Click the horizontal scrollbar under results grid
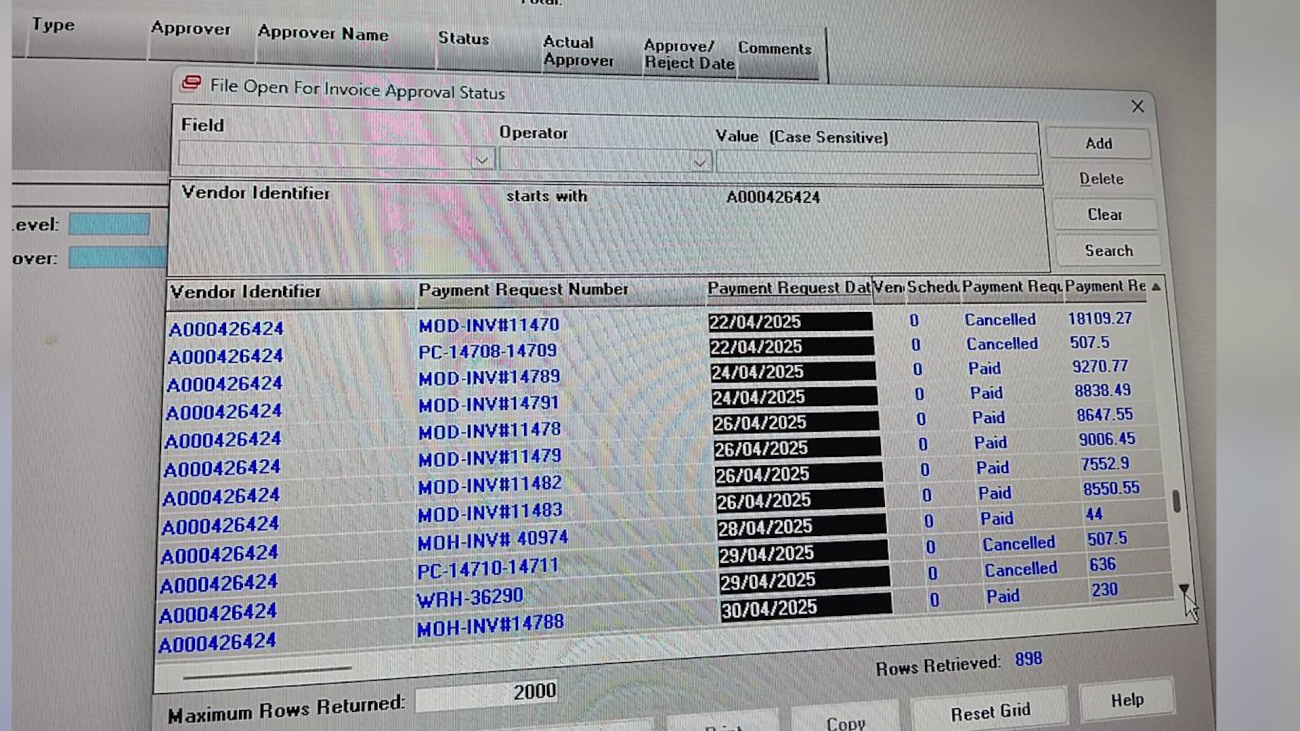The width and height of the screenshot is (1300, 731). click(x=267, y=672)
